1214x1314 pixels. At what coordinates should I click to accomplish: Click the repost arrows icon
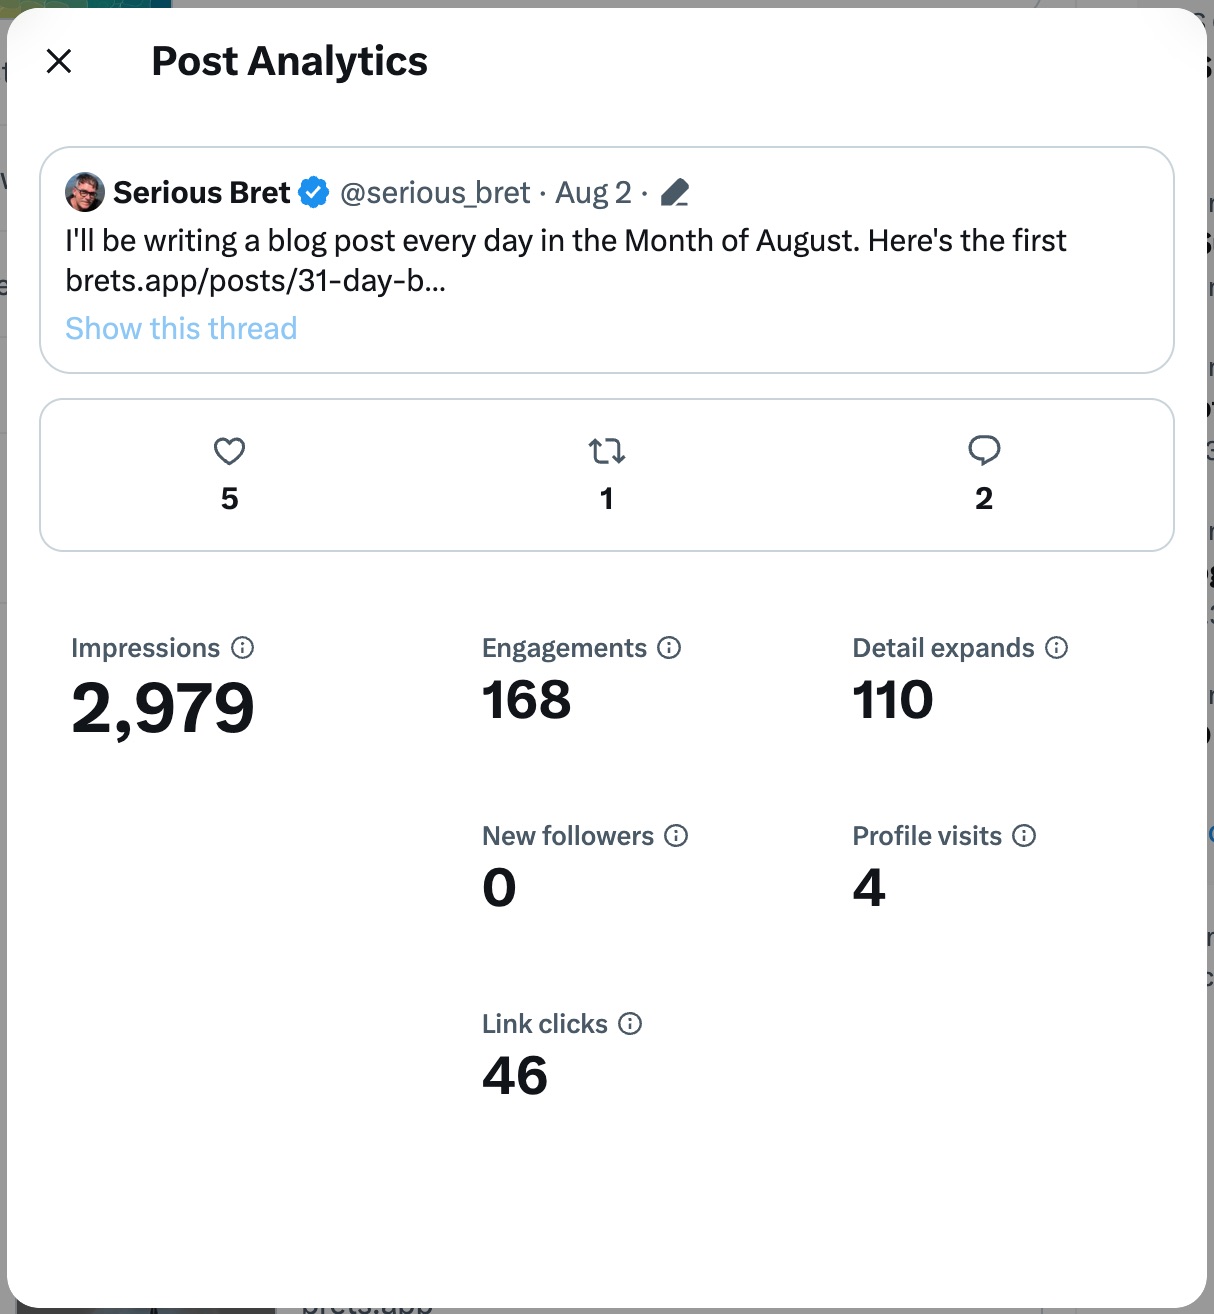point(606,452)
